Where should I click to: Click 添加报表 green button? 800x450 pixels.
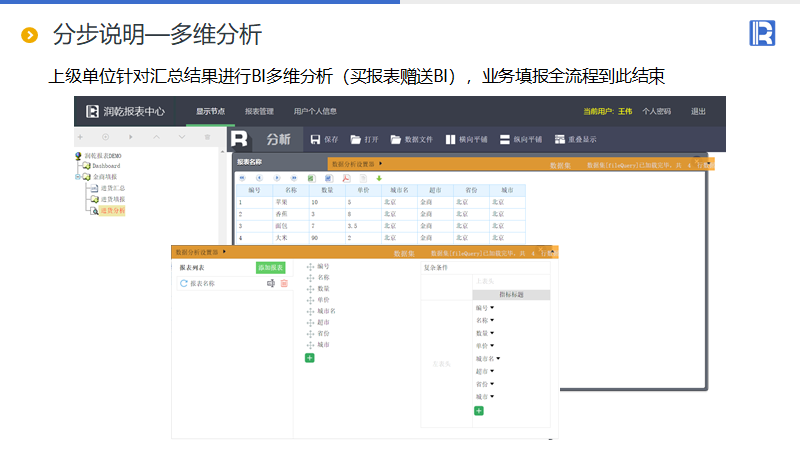270,267
